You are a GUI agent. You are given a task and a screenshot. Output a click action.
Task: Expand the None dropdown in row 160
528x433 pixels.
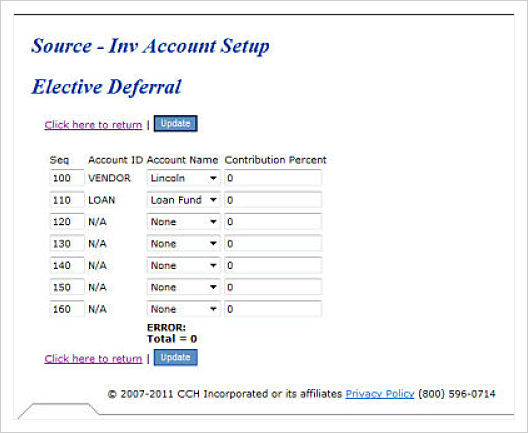click(x=184, y=309)
